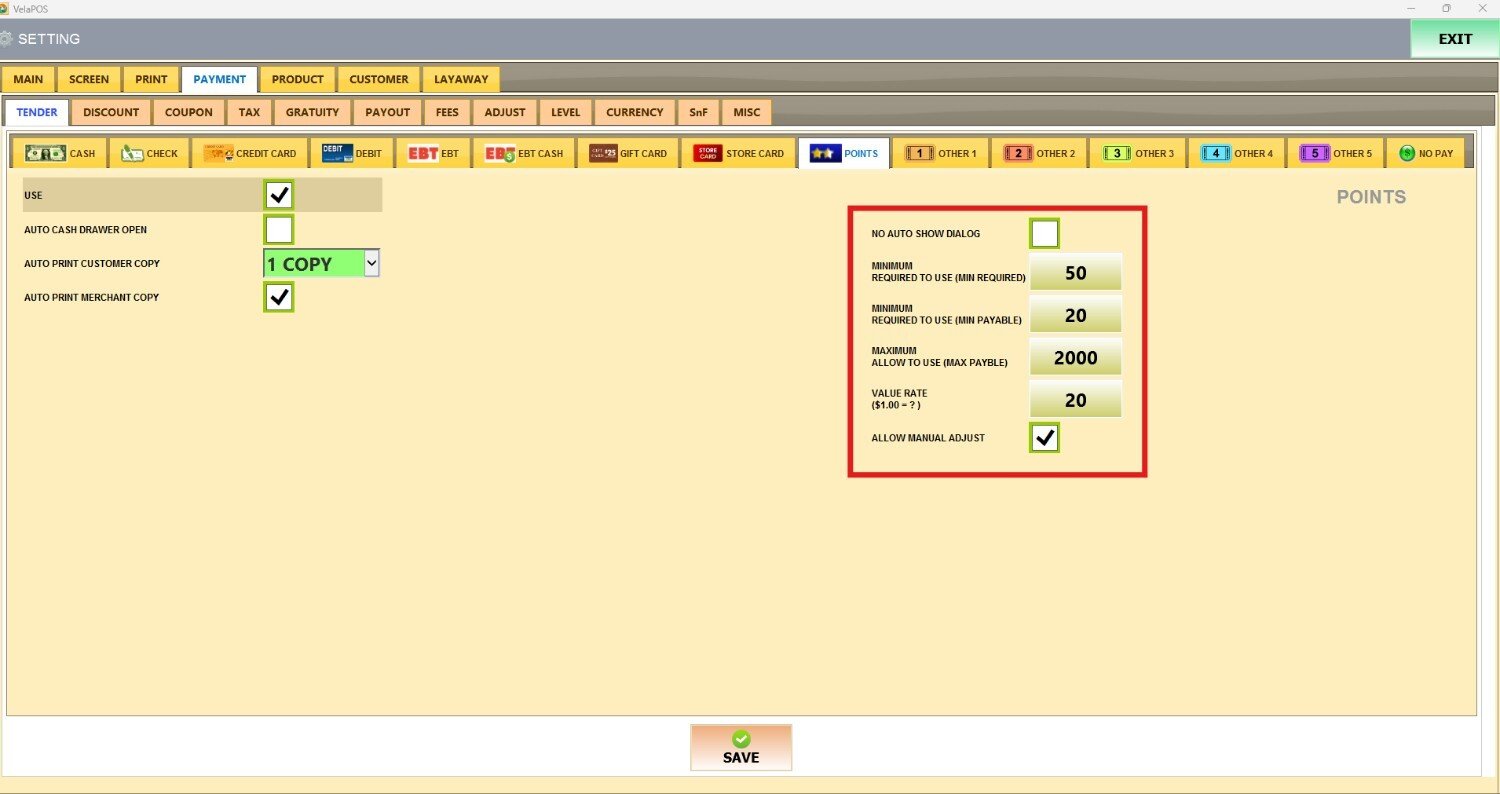
Task: Click the Maximum Allow to Use value field
Action: tap(1075, 358)
